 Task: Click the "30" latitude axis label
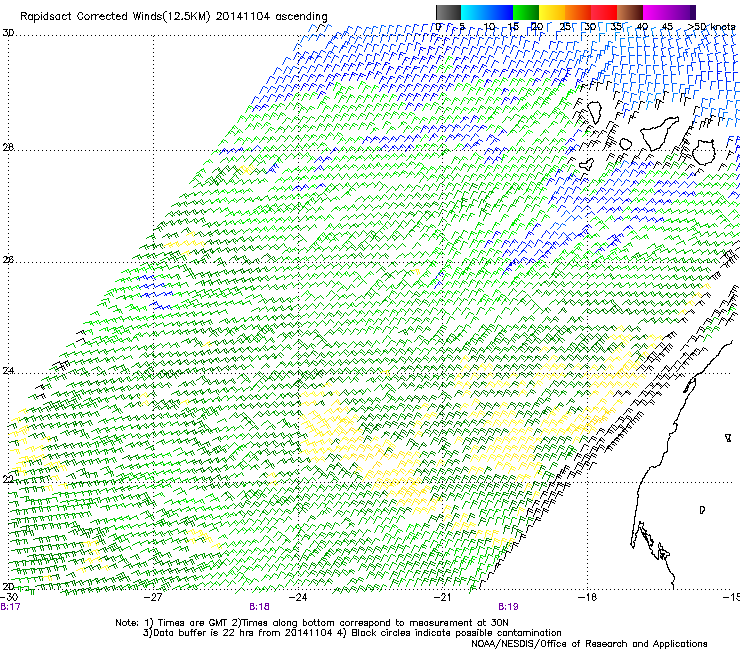8,33
